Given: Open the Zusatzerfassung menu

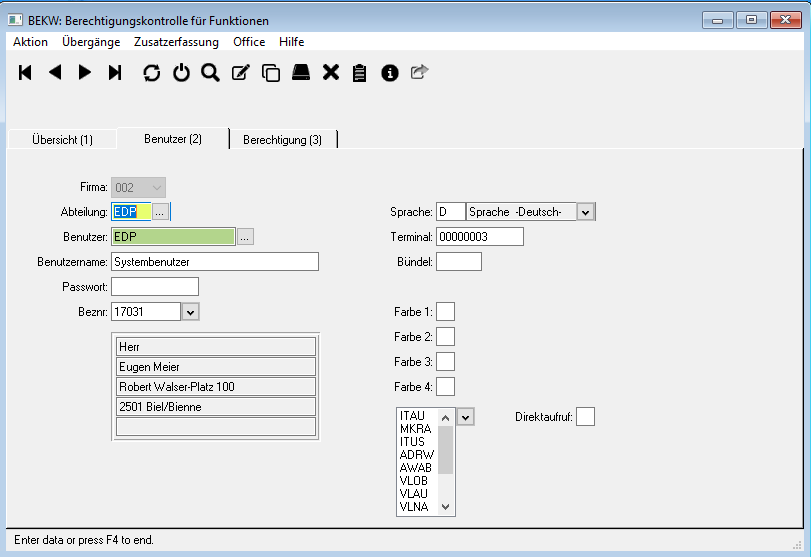Looking at the screenshot, I should tap(176, 42).
